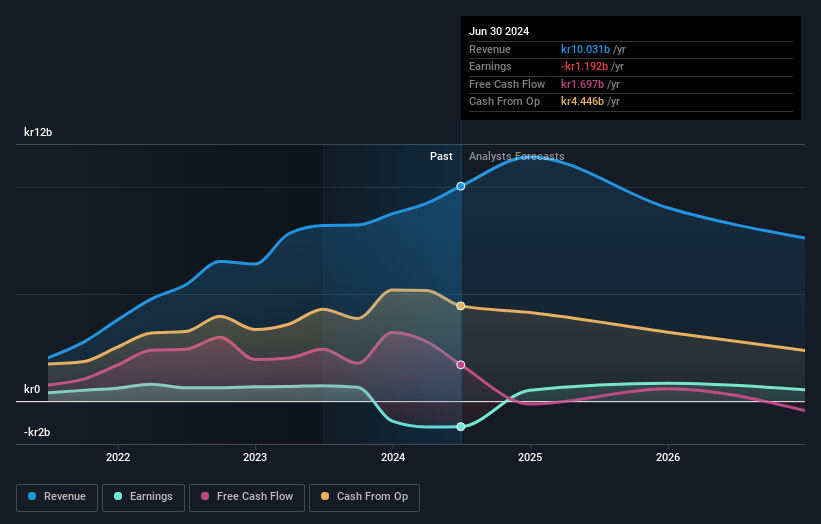Screen dimensions: 821x524
Task: Click the kr1.697b free cash flow value
Action: tap(582, 84)
